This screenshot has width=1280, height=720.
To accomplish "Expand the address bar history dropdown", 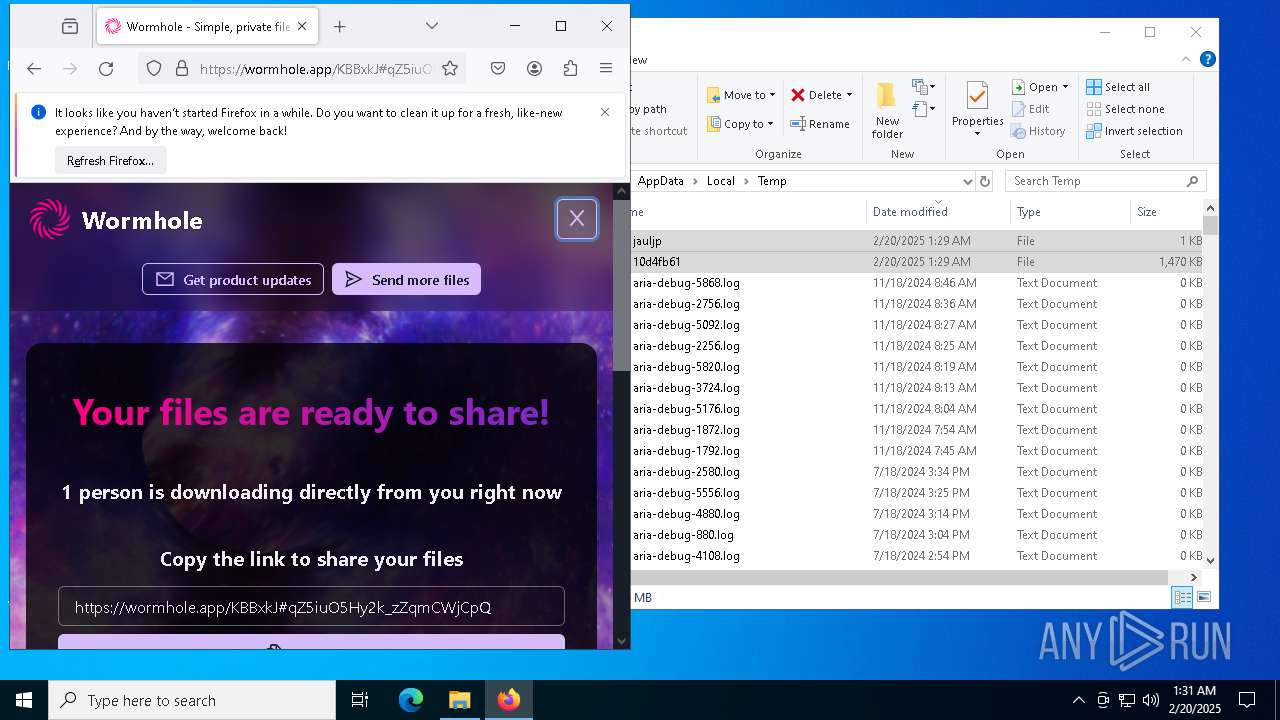I will click(x=967, y=181).
